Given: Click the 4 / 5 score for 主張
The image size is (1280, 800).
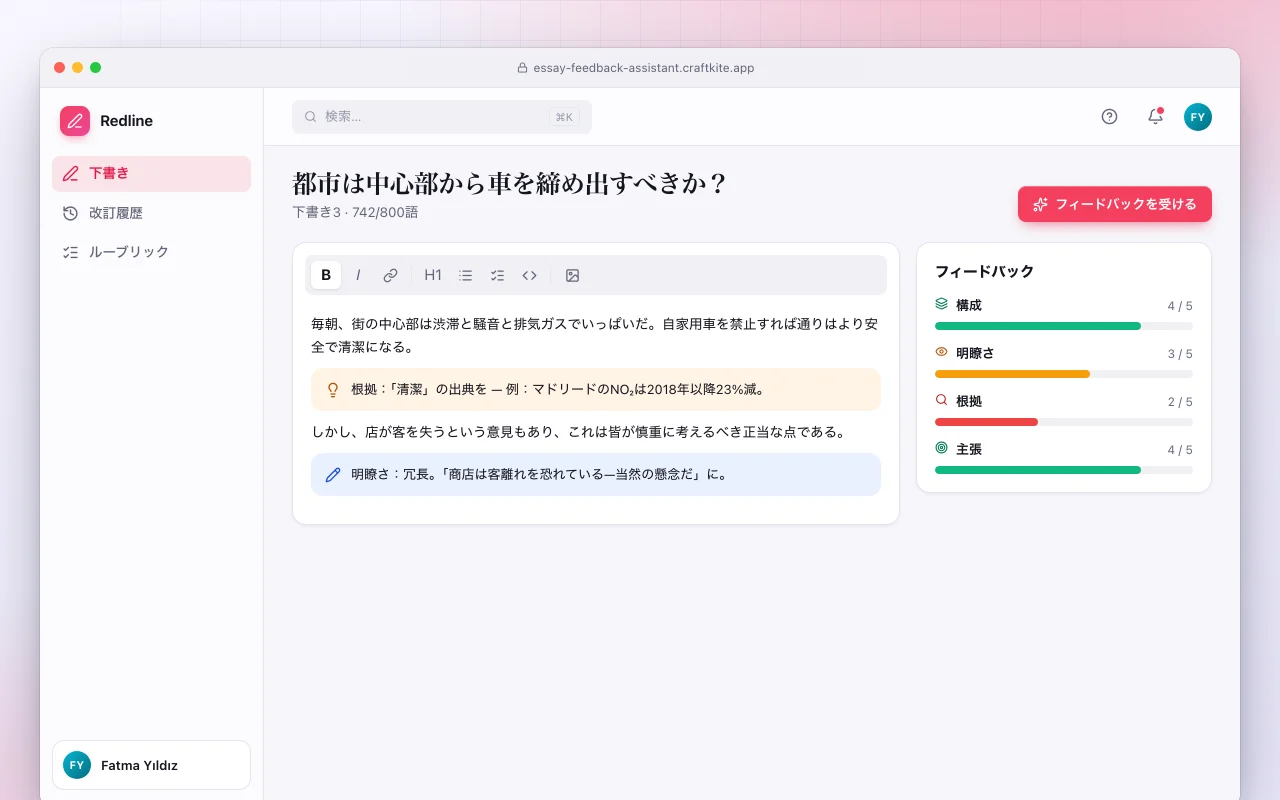Looking at the screenshot, I should 1180,450.
